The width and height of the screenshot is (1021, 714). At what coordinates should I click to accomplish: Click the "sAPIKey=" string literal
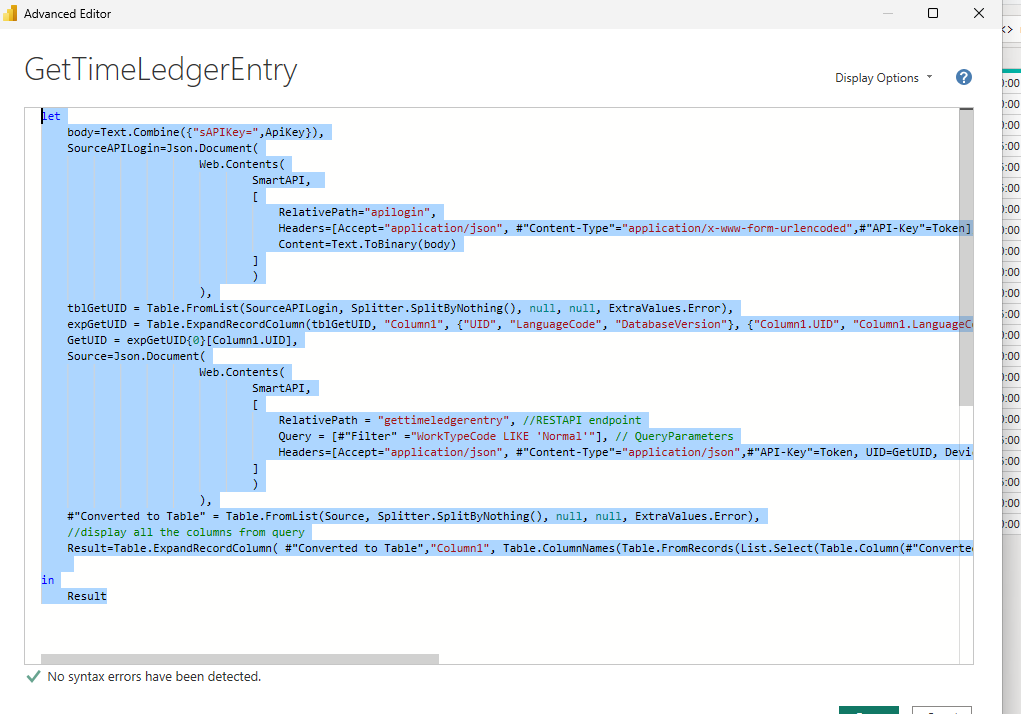point(225,132)
